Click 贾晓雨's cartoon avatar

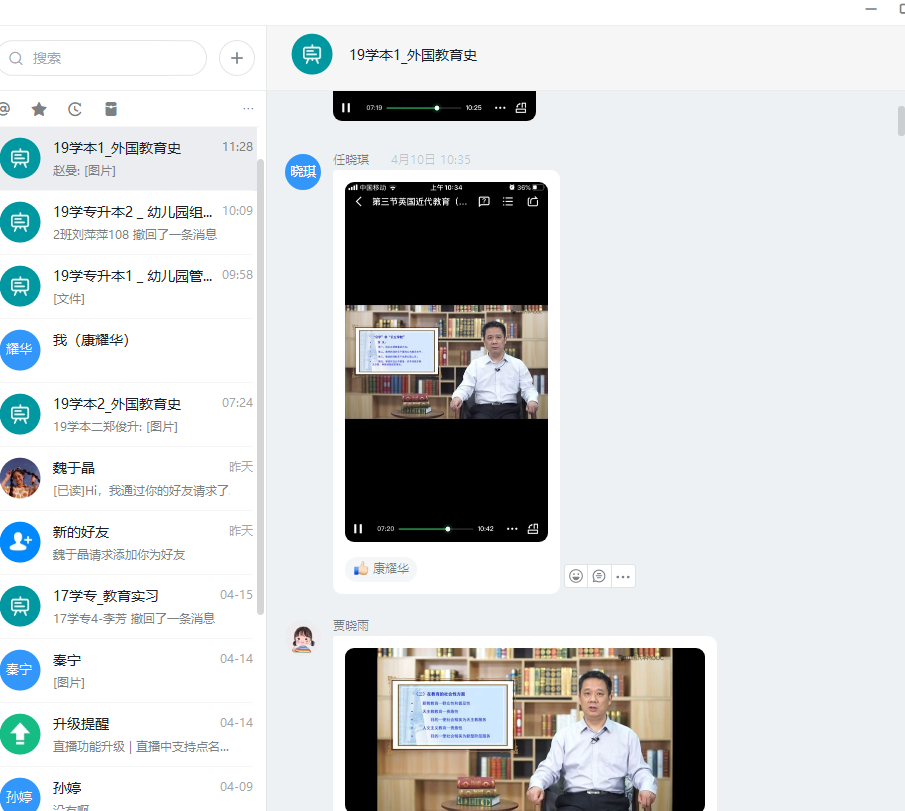pyautogui.click(x=303, y=637)
